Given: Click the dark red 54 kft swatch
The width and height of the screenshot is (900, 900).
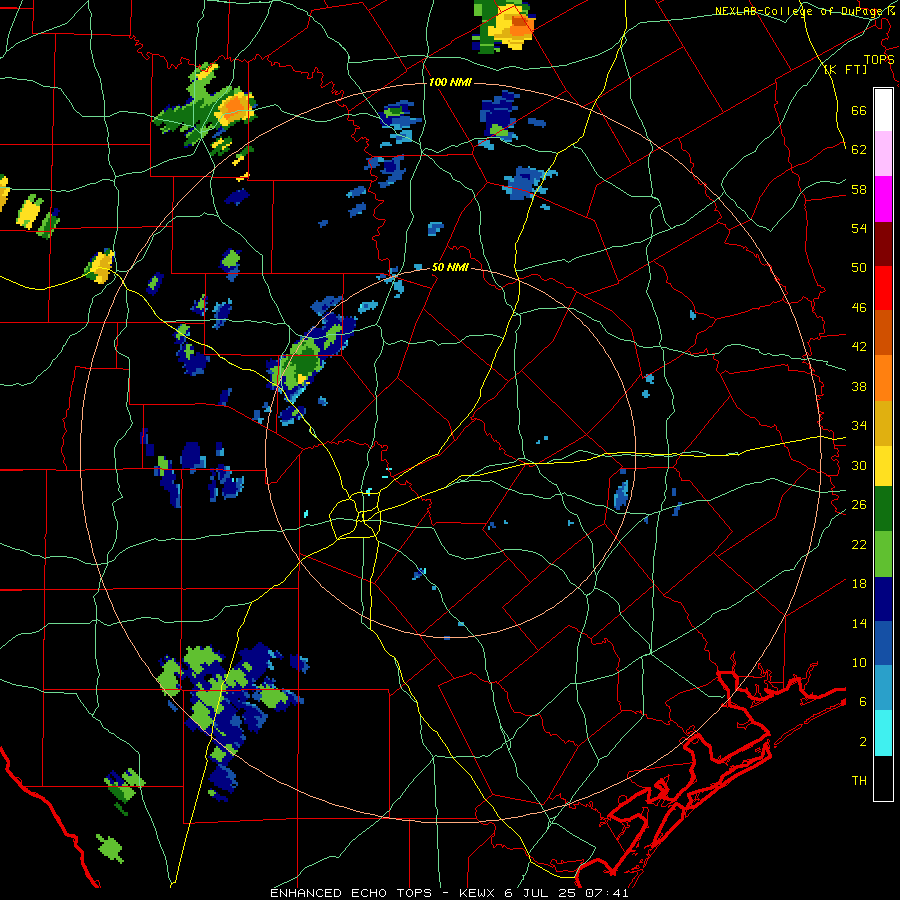Looking at the screenshot, I should click(x=883, y=243).
